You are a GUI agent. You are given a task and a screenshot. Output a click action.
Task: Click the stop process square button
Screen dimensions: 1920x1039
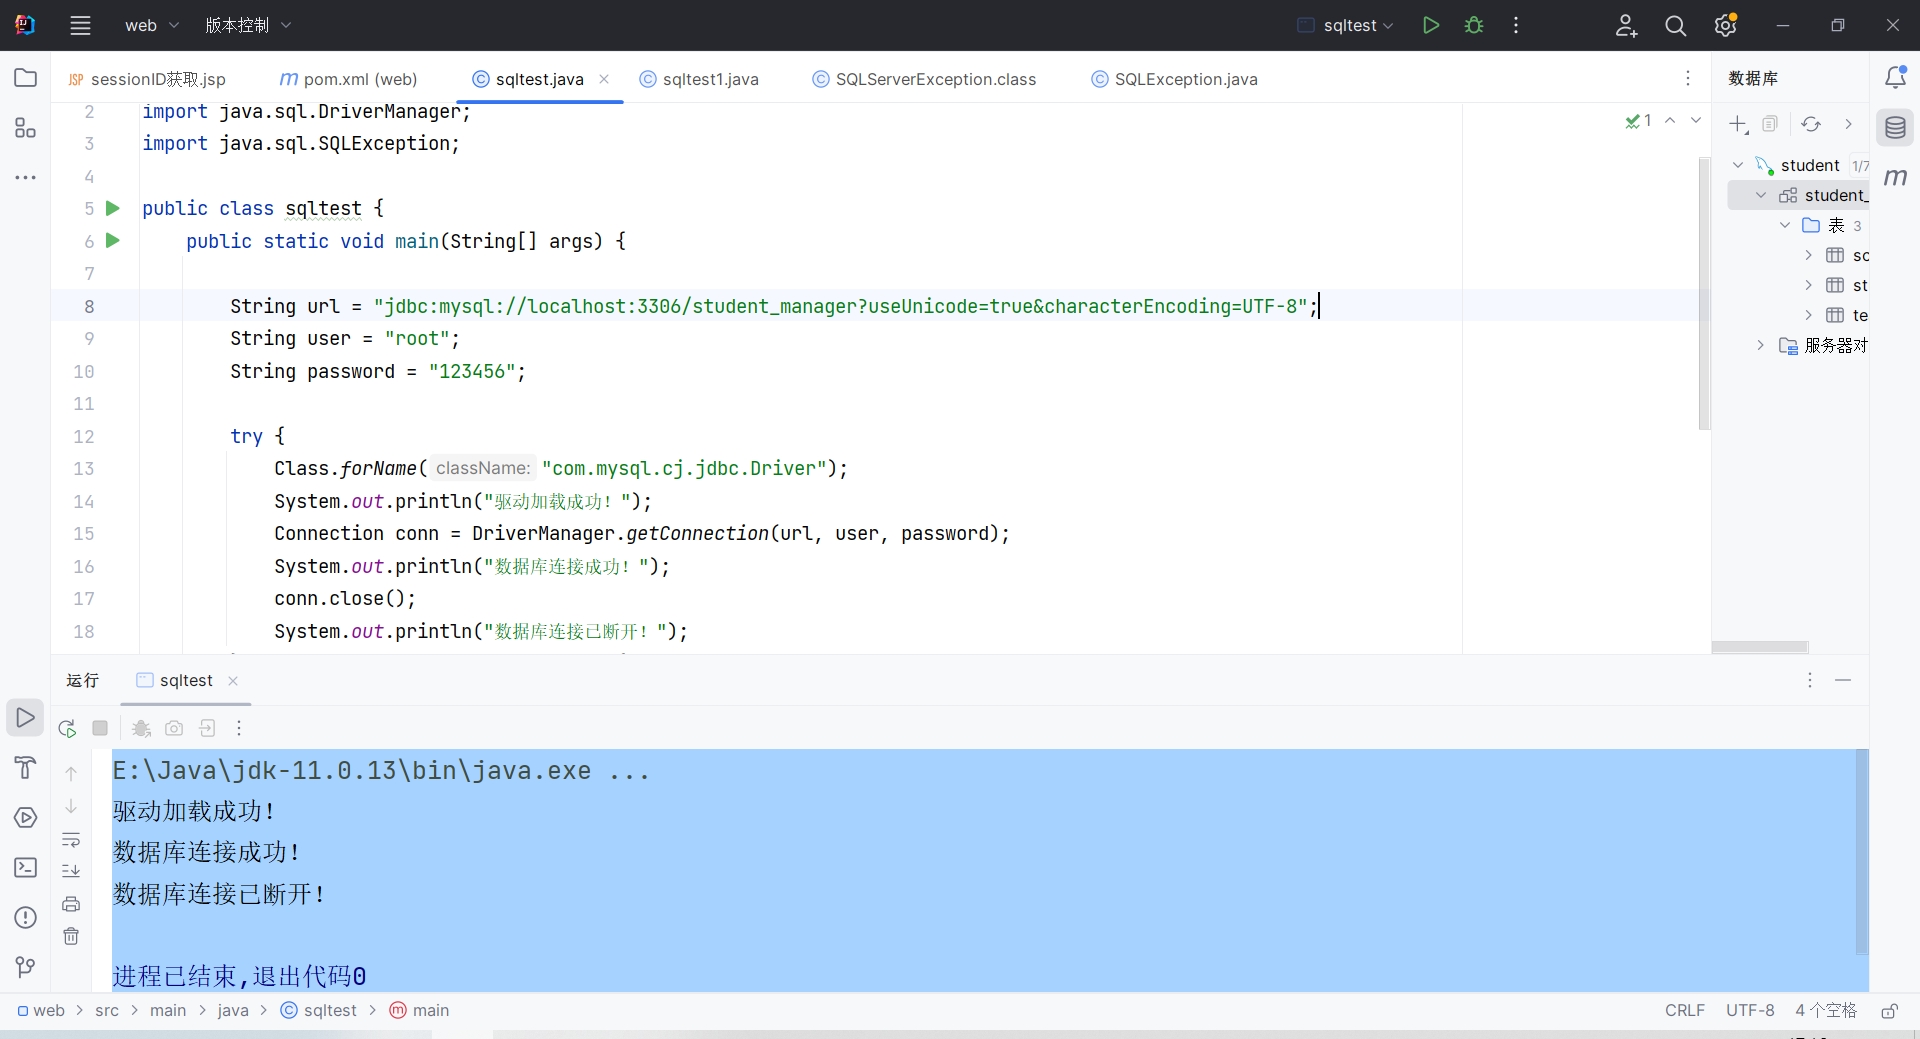pos(100,728)
